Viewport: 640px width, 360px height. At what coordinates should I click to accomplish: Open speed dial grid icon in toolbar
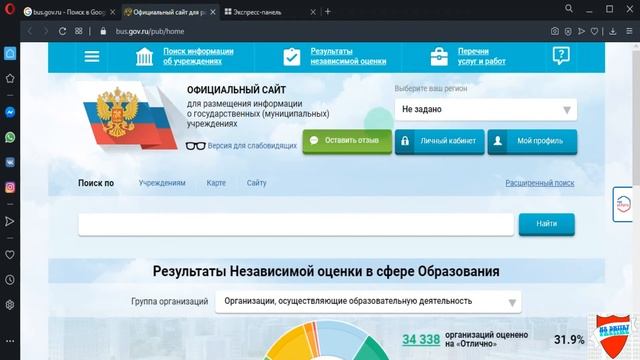click(78, 31)
